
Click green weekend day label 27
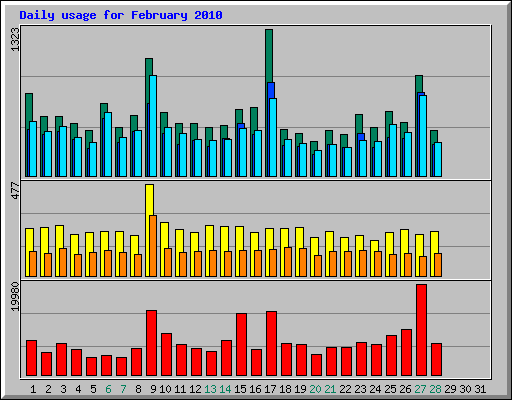[x=420, y=389]
